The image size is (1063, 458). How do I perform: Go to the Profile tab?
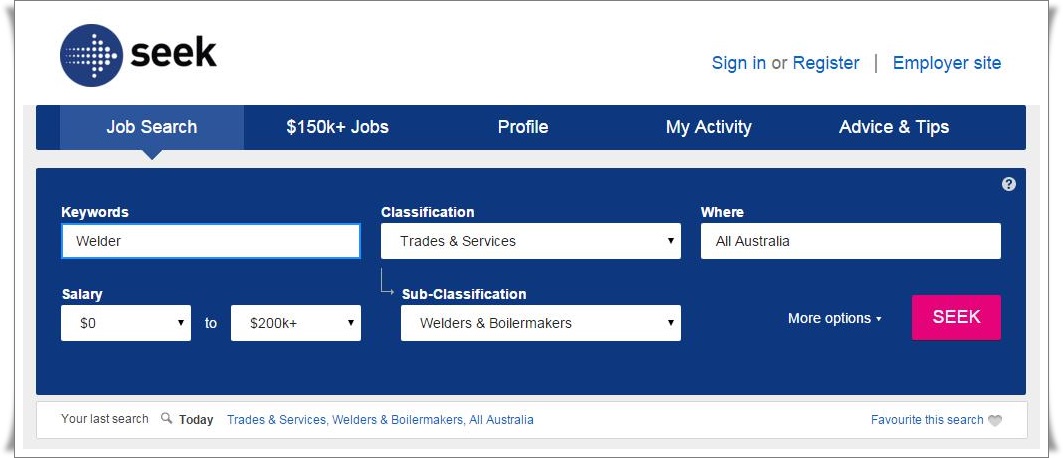(x=523, y=127)
